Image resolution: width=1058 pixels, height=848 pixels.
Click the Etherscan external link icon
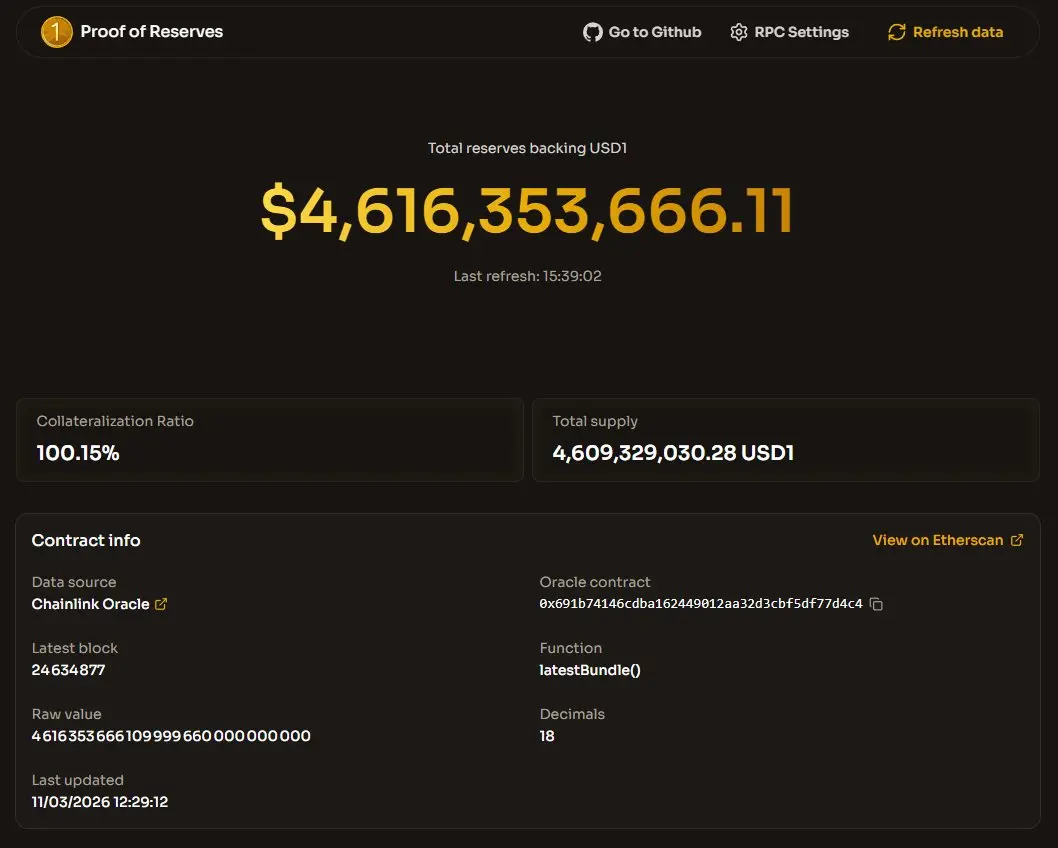coord(1017,540)
